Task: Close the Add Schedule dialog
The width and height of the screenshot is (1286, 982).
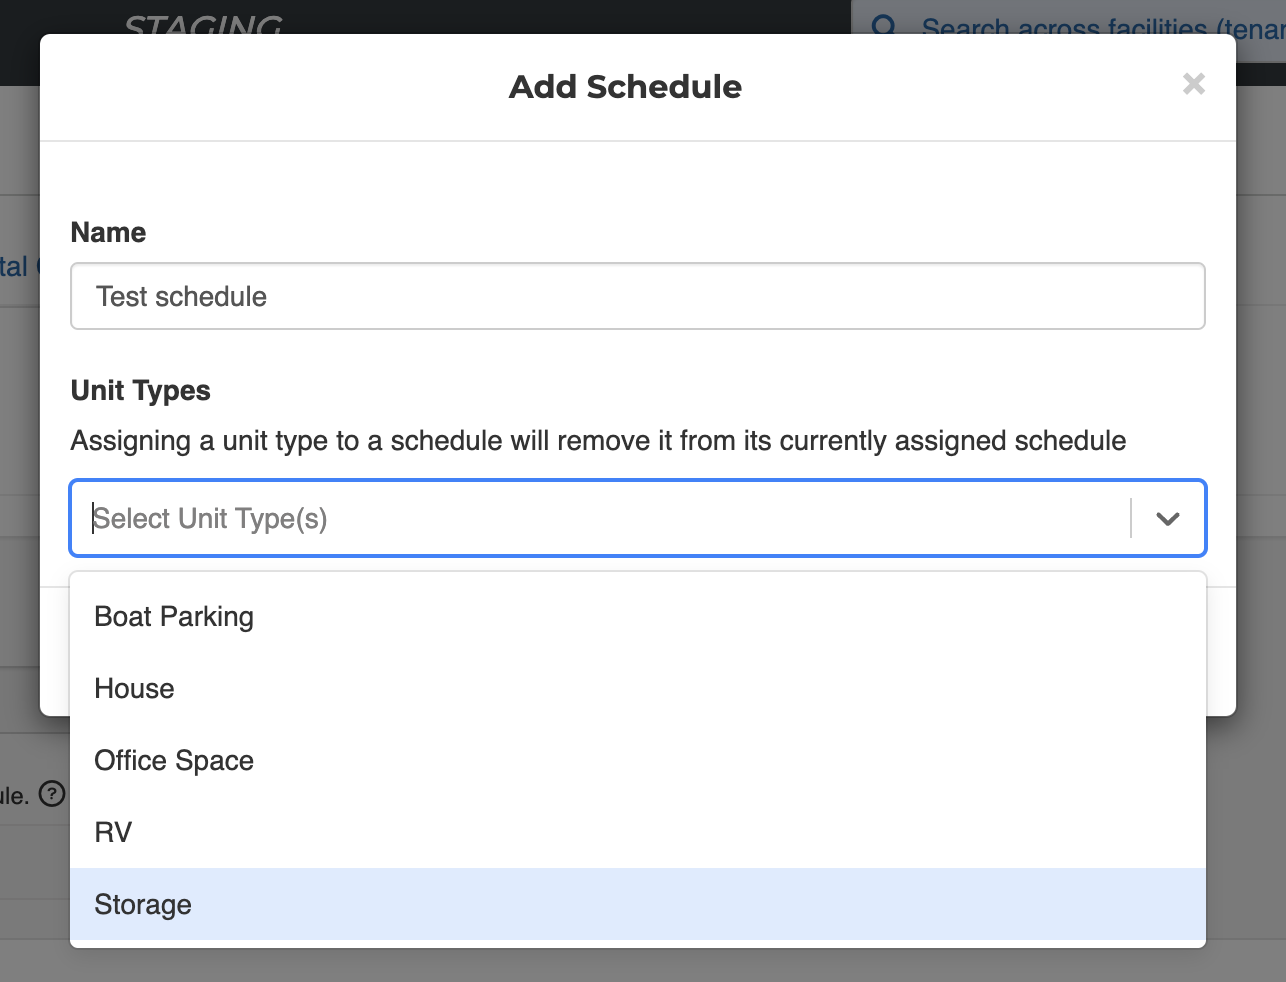Action: [x=1193, y=84]
